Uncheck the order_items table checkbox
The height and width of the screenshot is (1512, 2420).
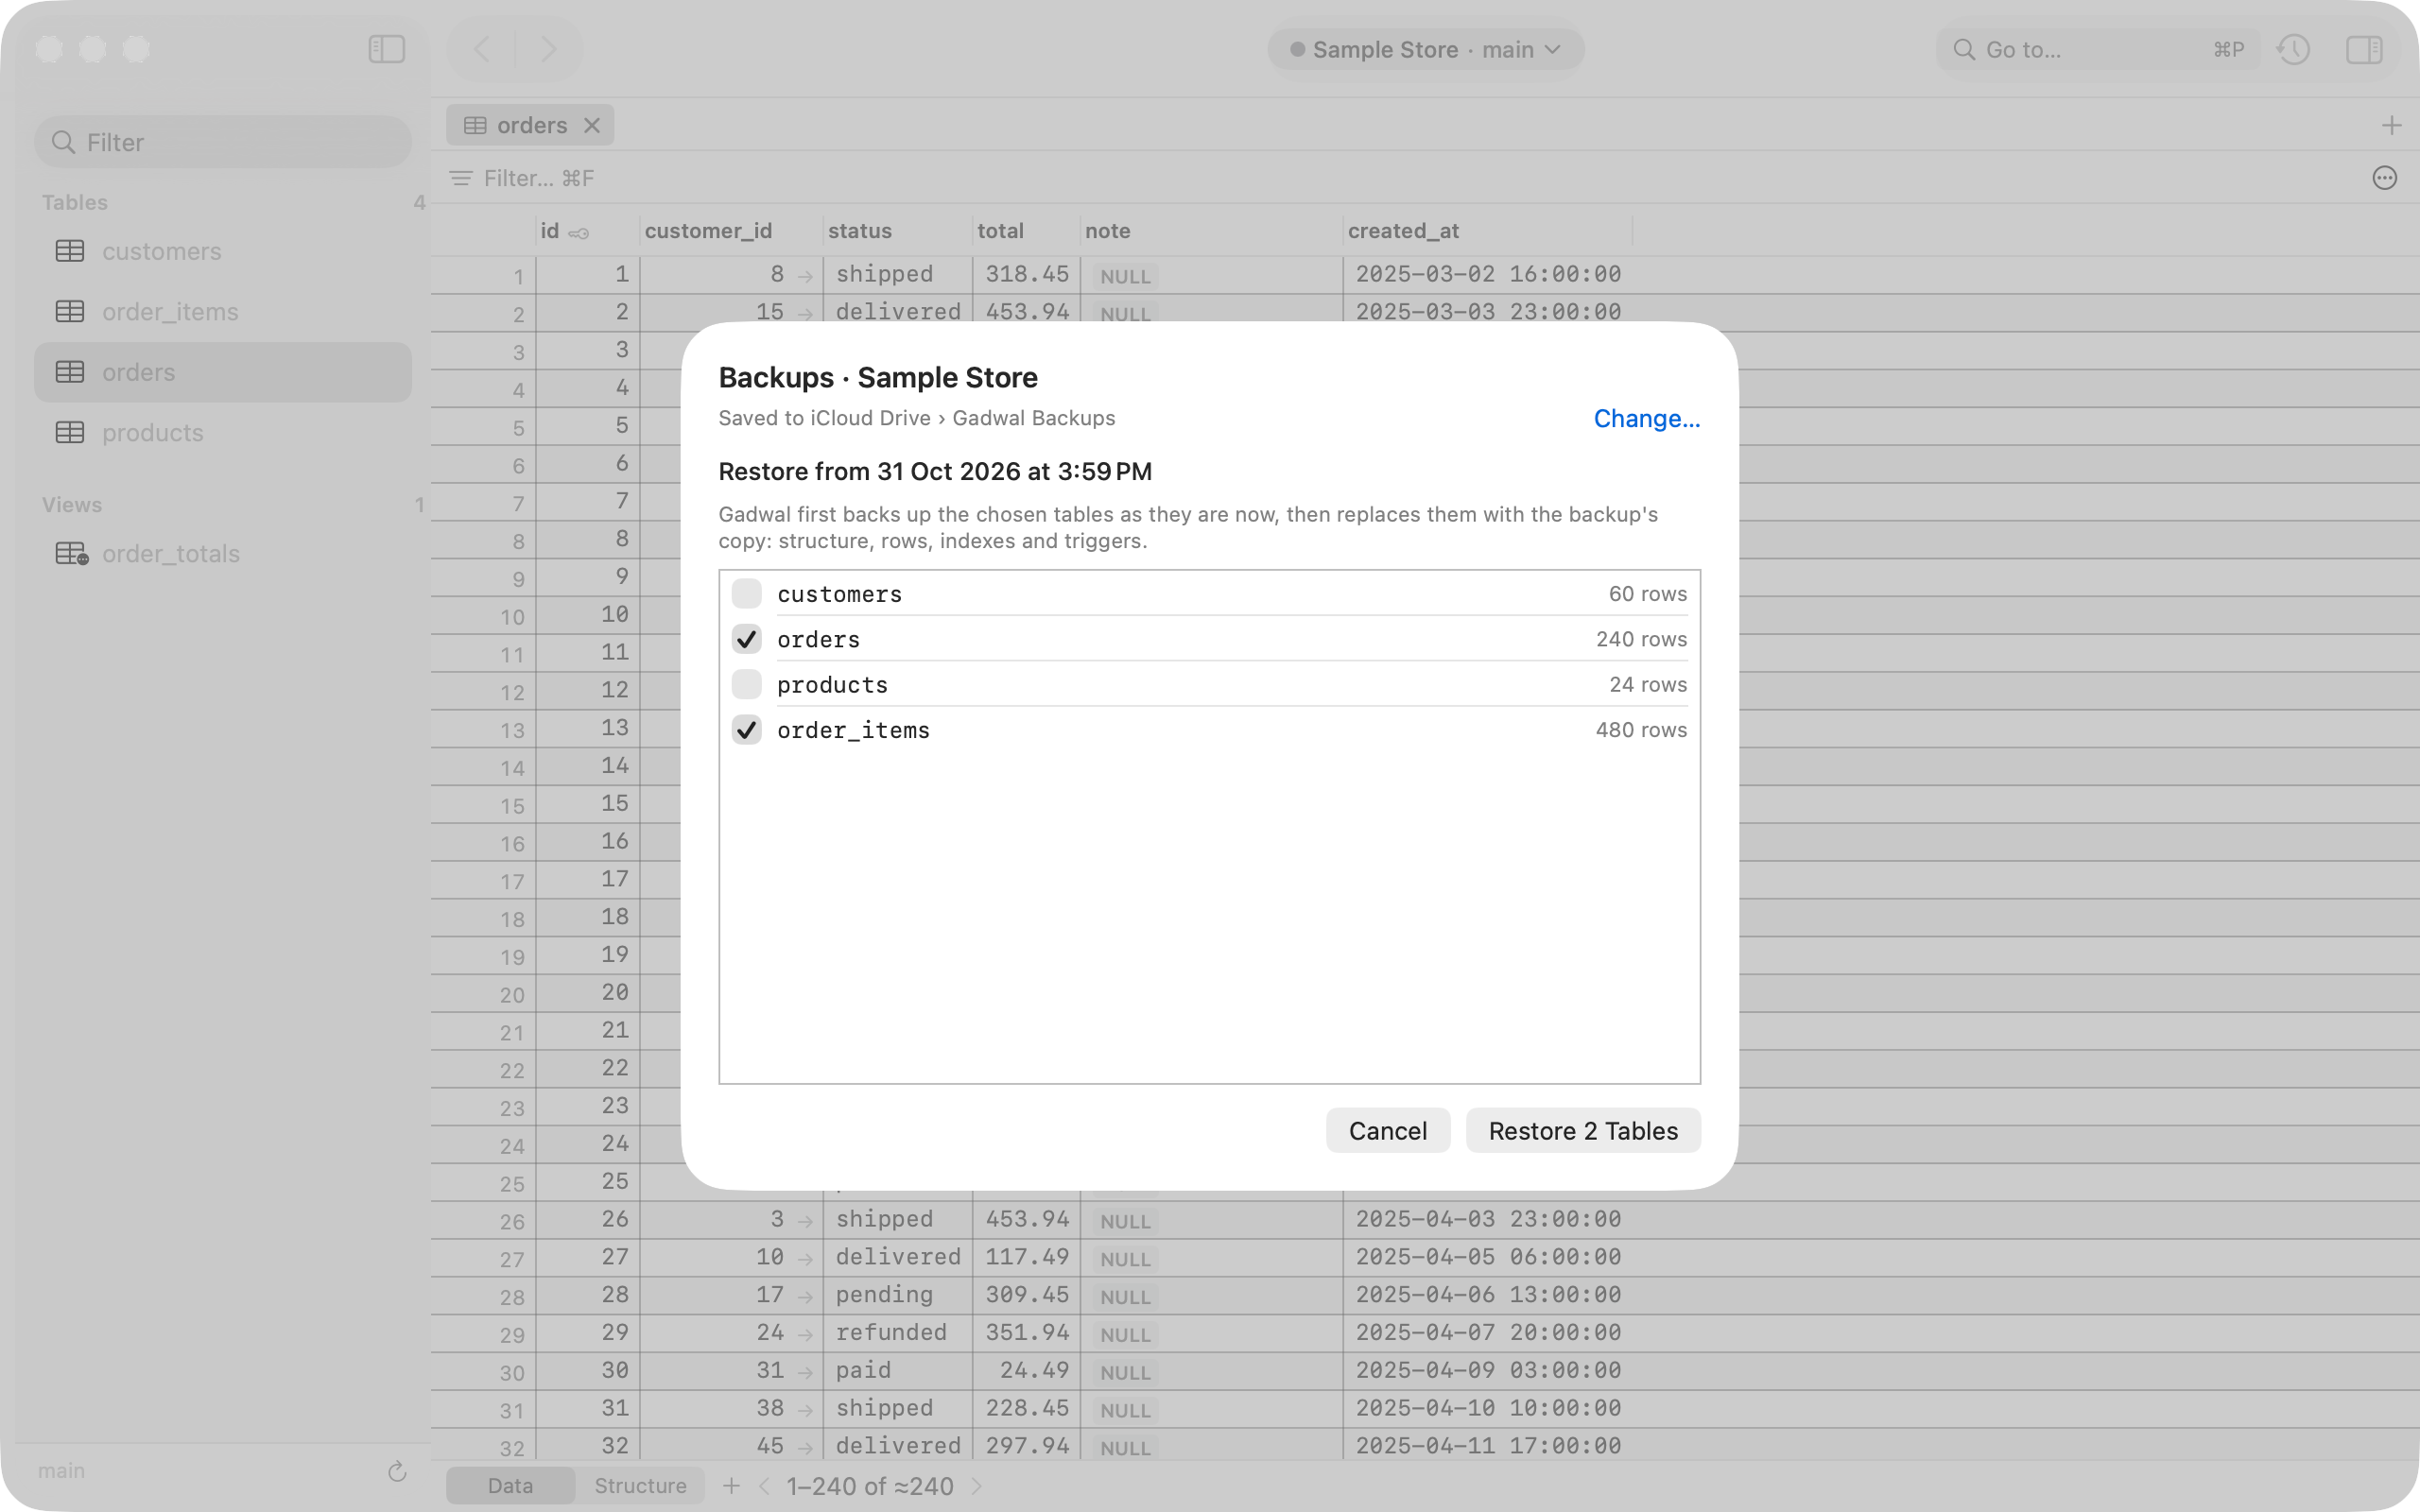tap(746, 729)
